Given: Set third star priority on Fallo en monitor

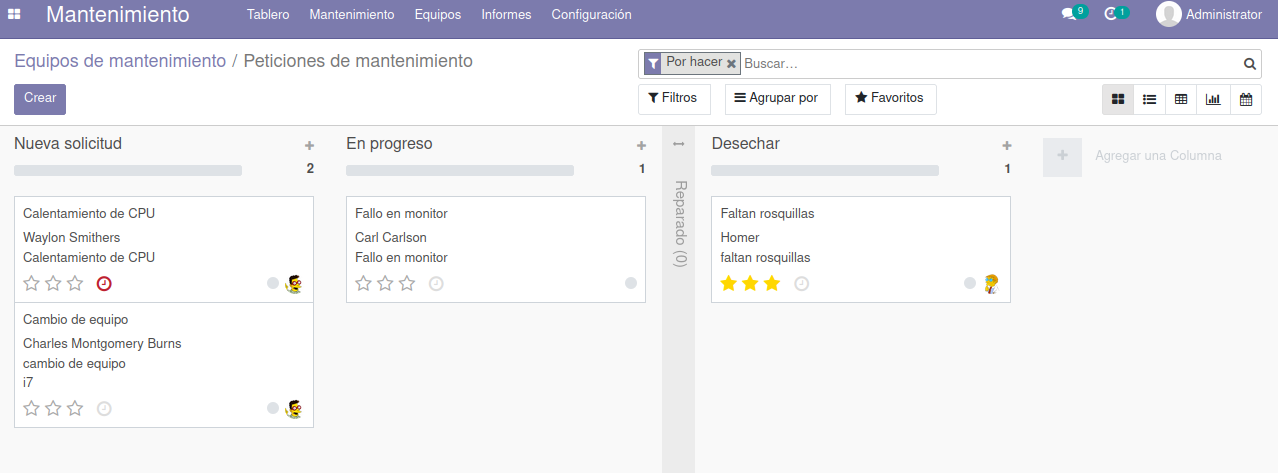Looking at the screenshot, I should (407, 284).
